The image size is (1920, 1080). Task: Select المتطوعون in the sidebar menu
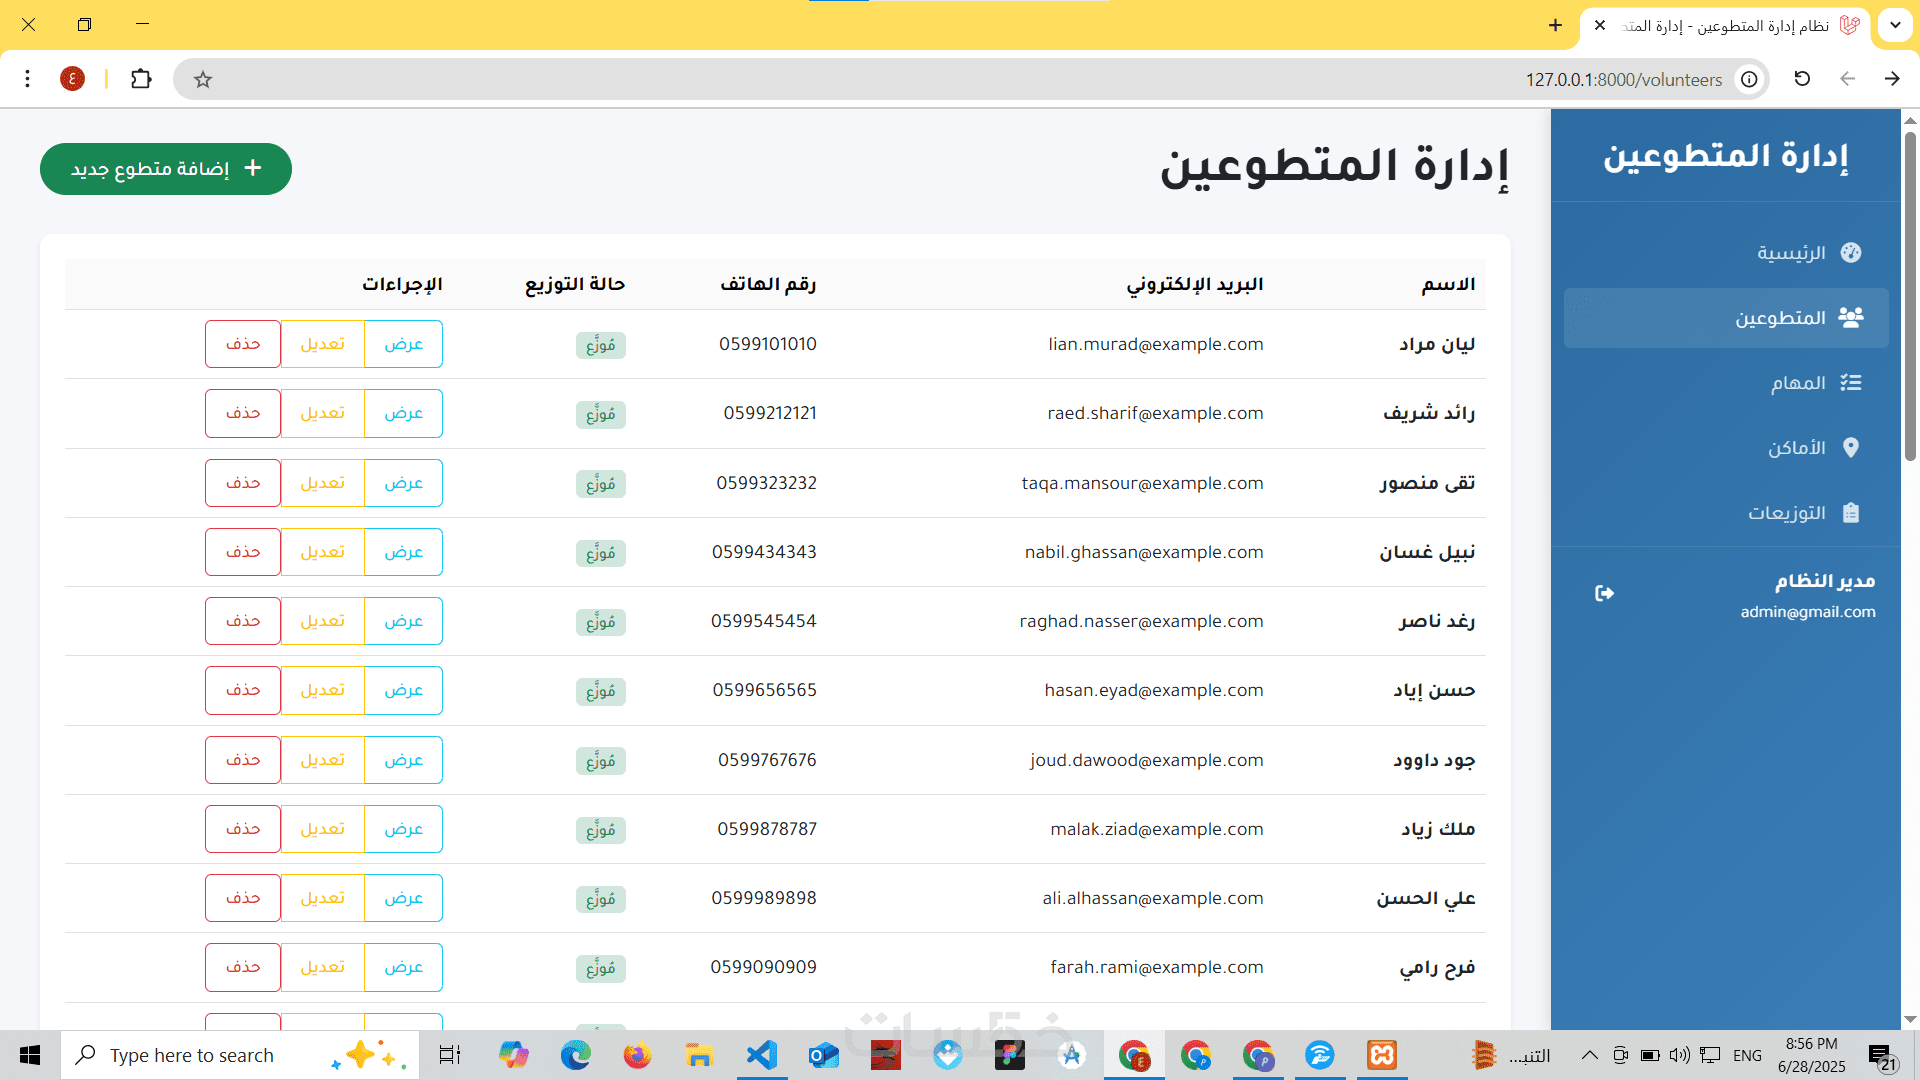1726,318
